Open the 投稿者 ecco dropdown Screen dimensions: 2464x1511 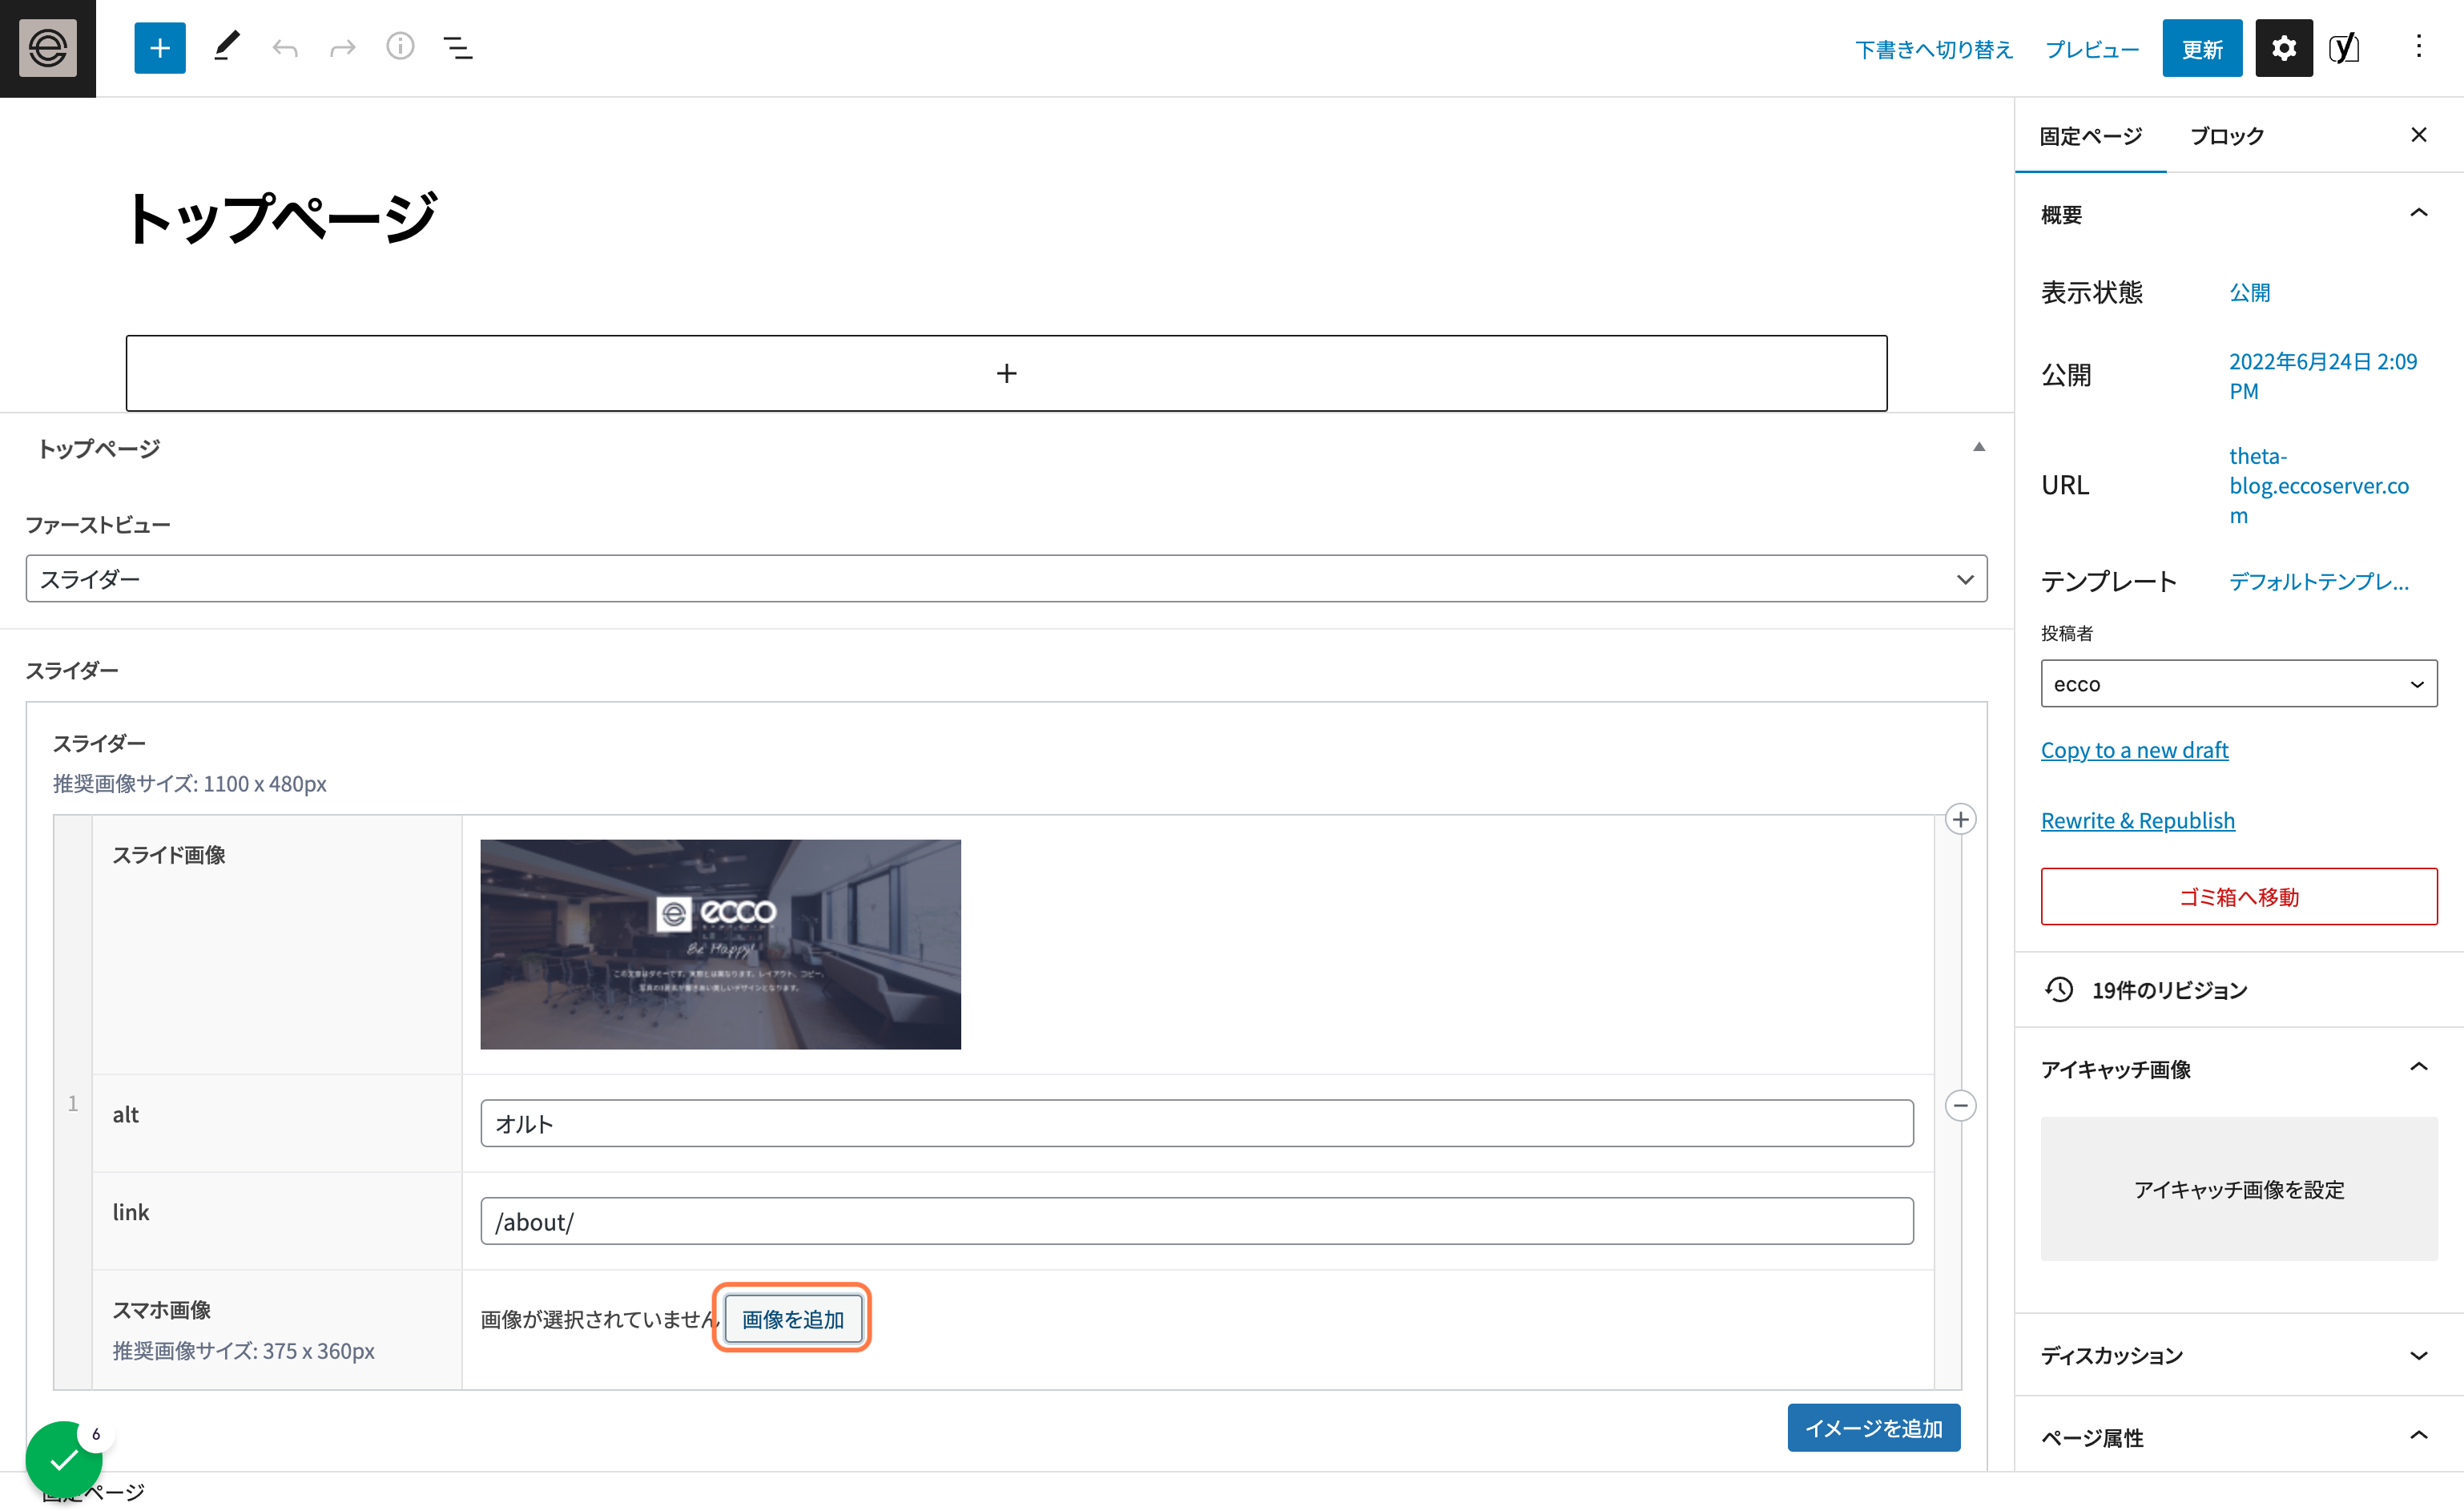[2238, 684]
